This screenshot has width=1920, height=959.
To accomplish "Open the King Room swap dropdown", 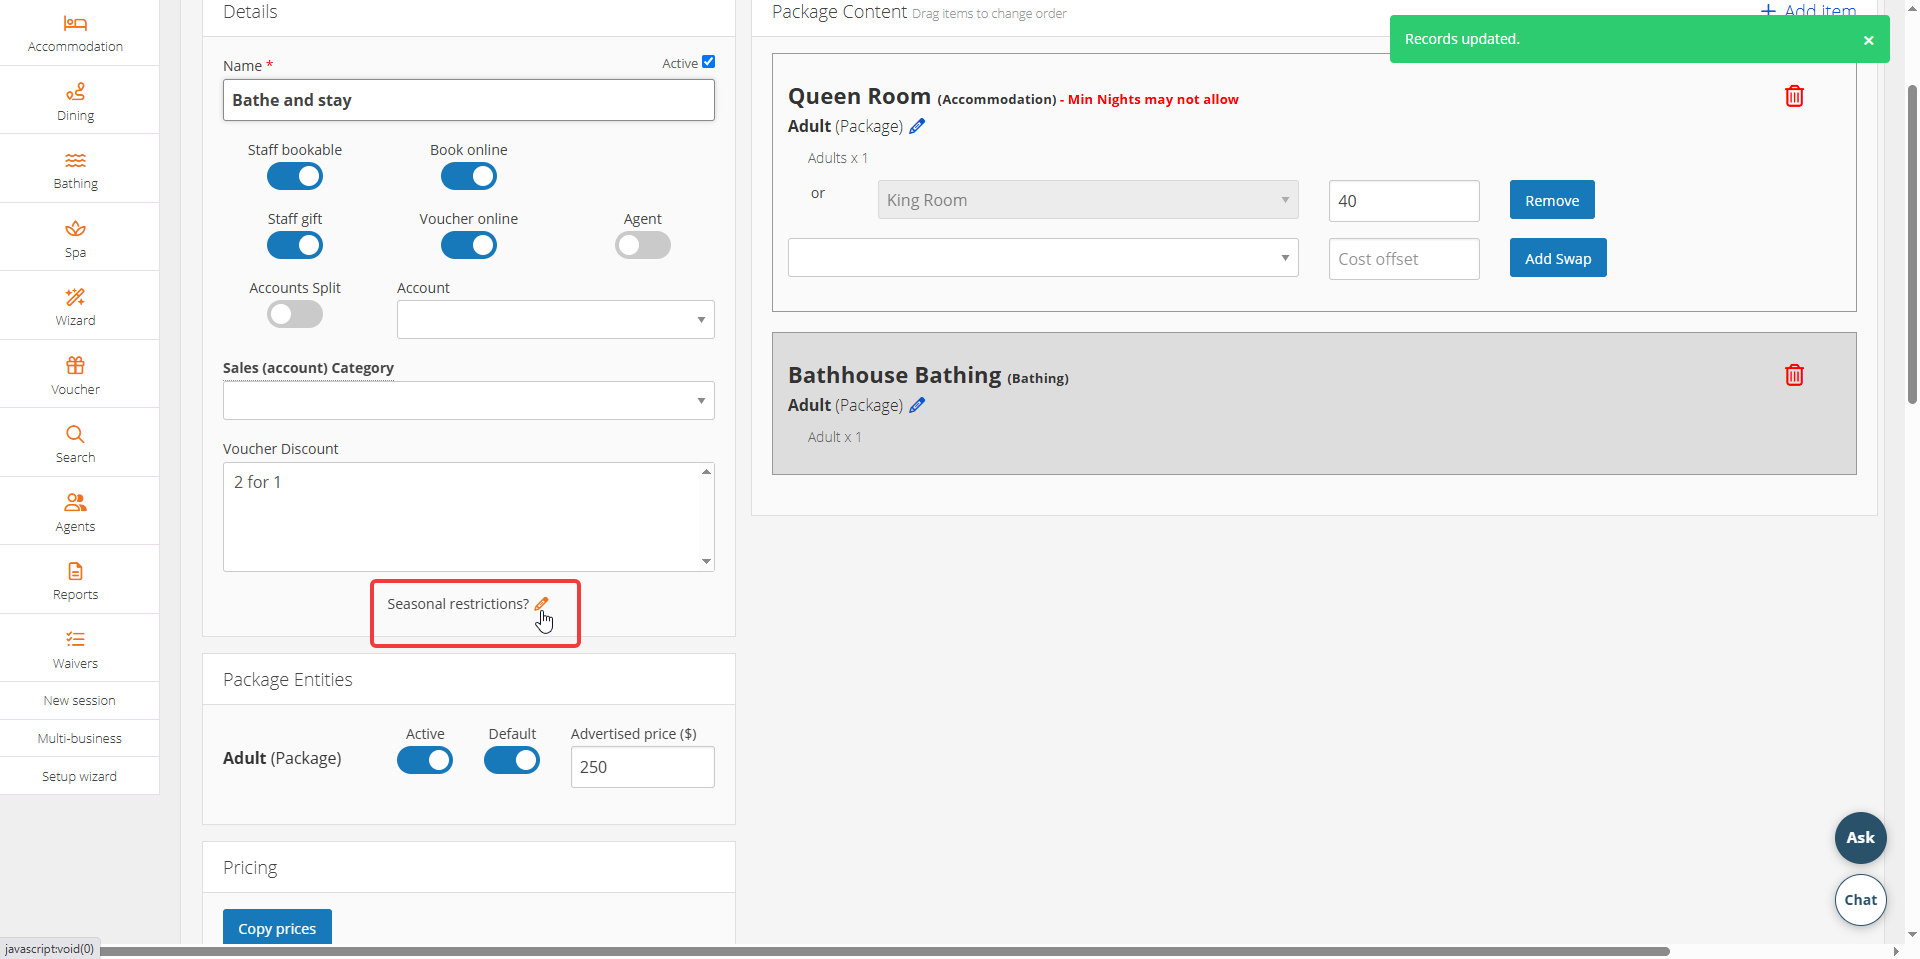I will pos(1088,200).
